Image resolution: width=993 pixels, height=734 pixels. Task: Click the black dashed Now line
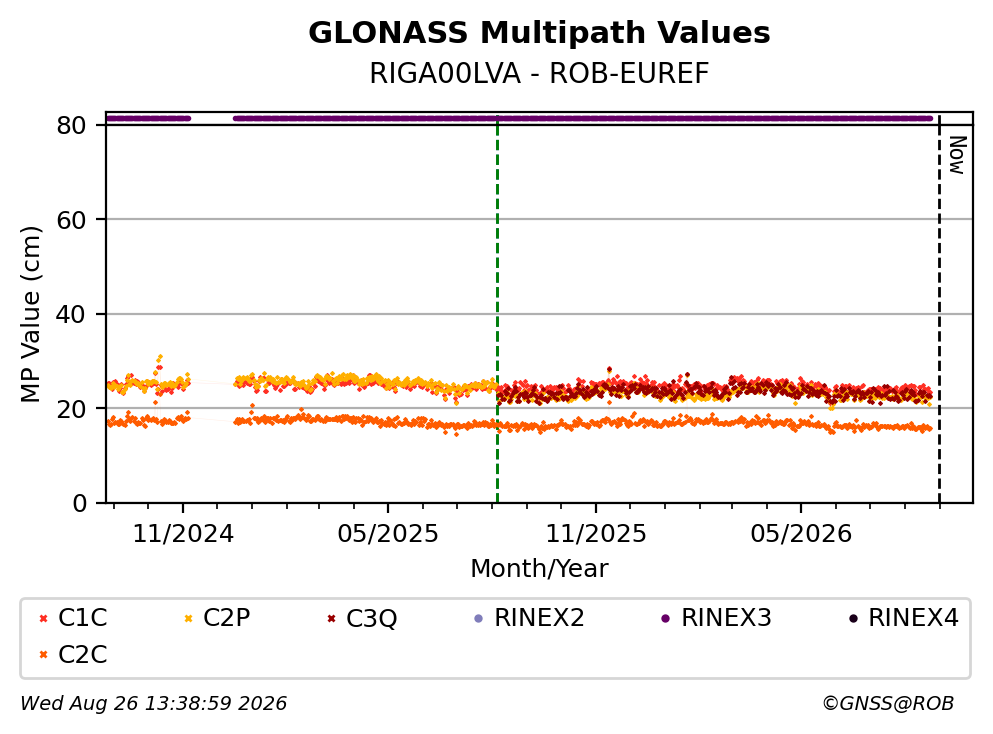(939, 310)
